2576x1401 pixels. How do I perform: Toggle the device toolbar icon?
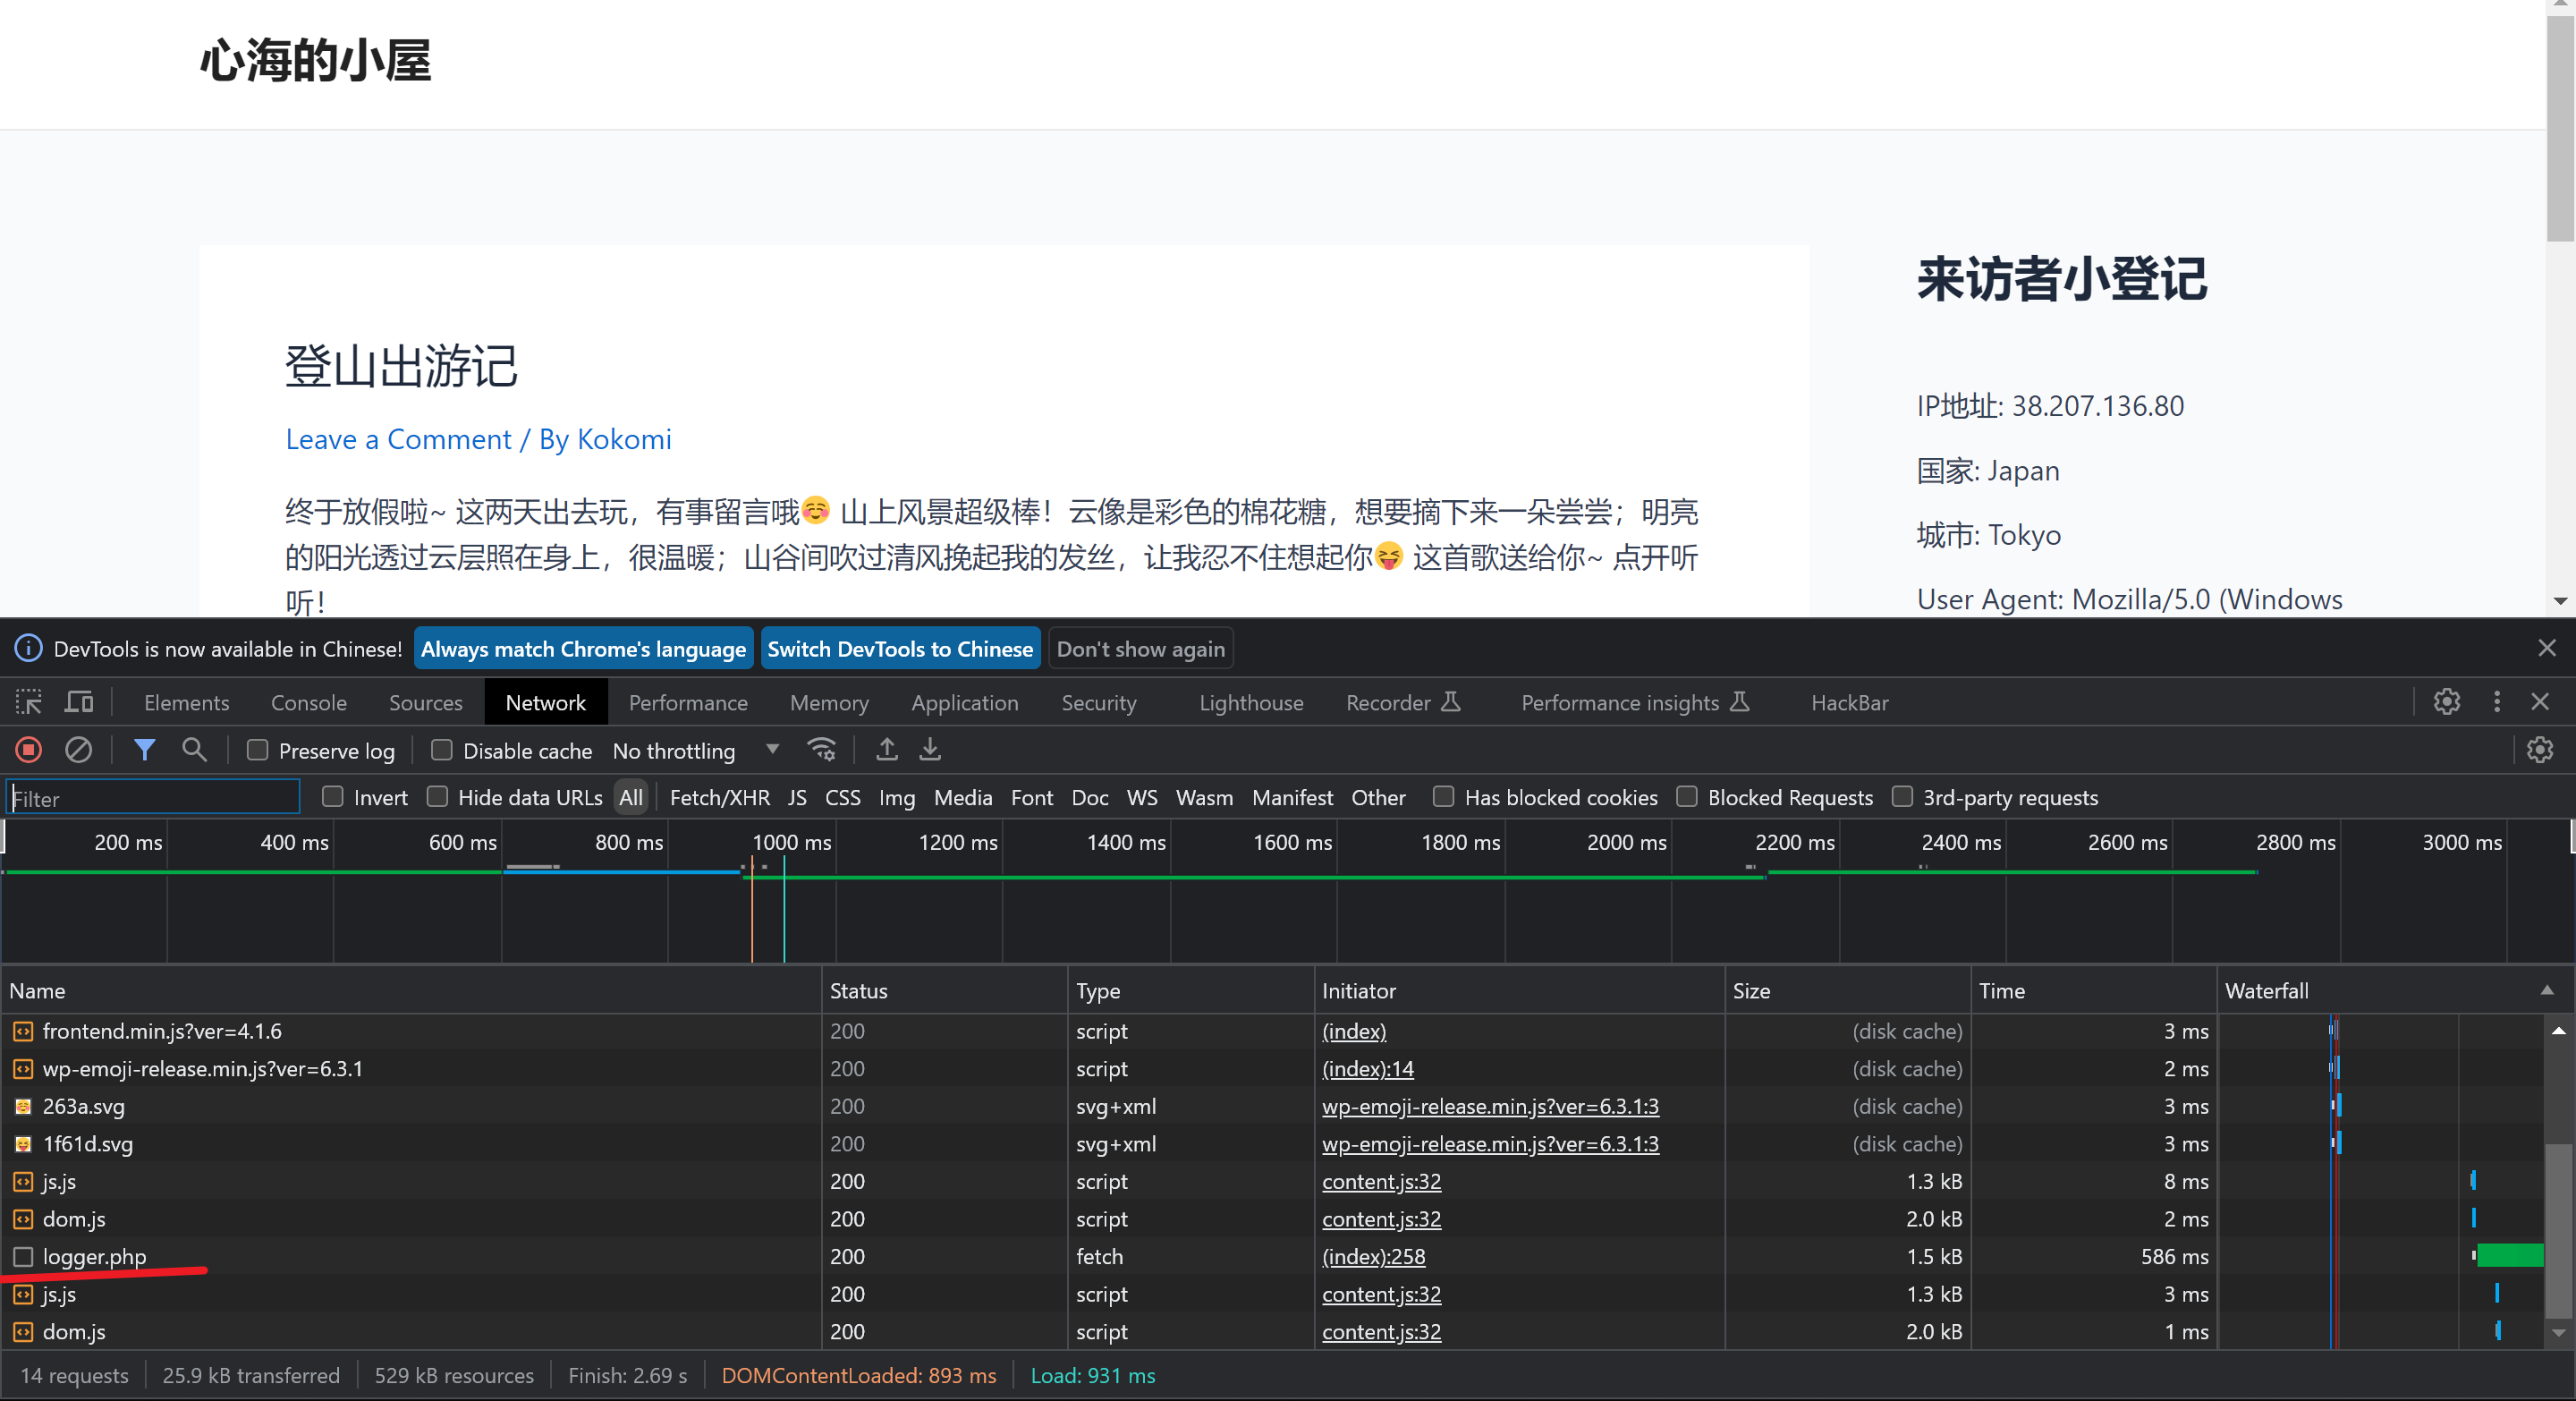click(x=78, y=703)
